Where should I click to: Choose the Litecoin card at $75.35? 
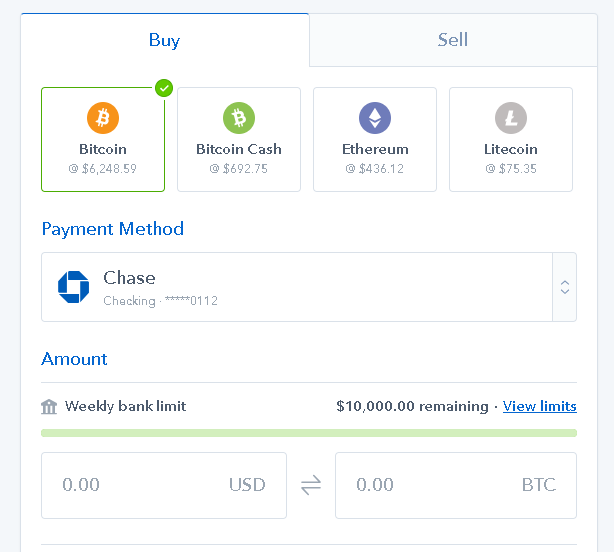[511, 139]
